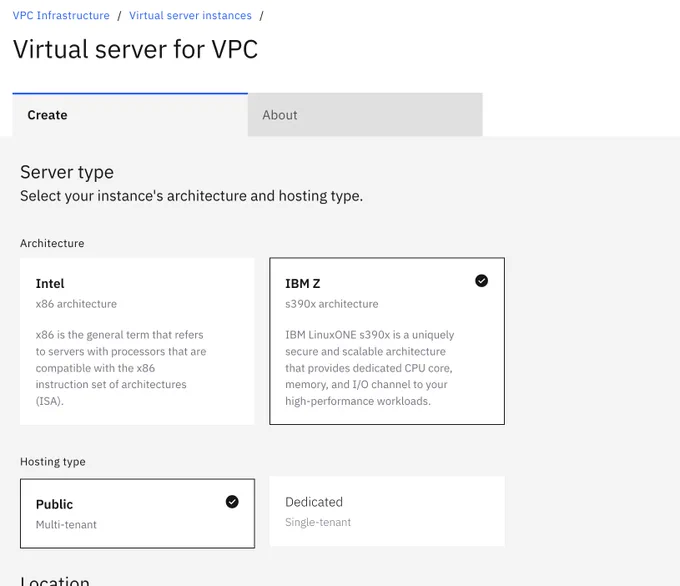Click the 'Single-tenant' subtitle text
Screen dimensions: 680x586
click(318, 522)
